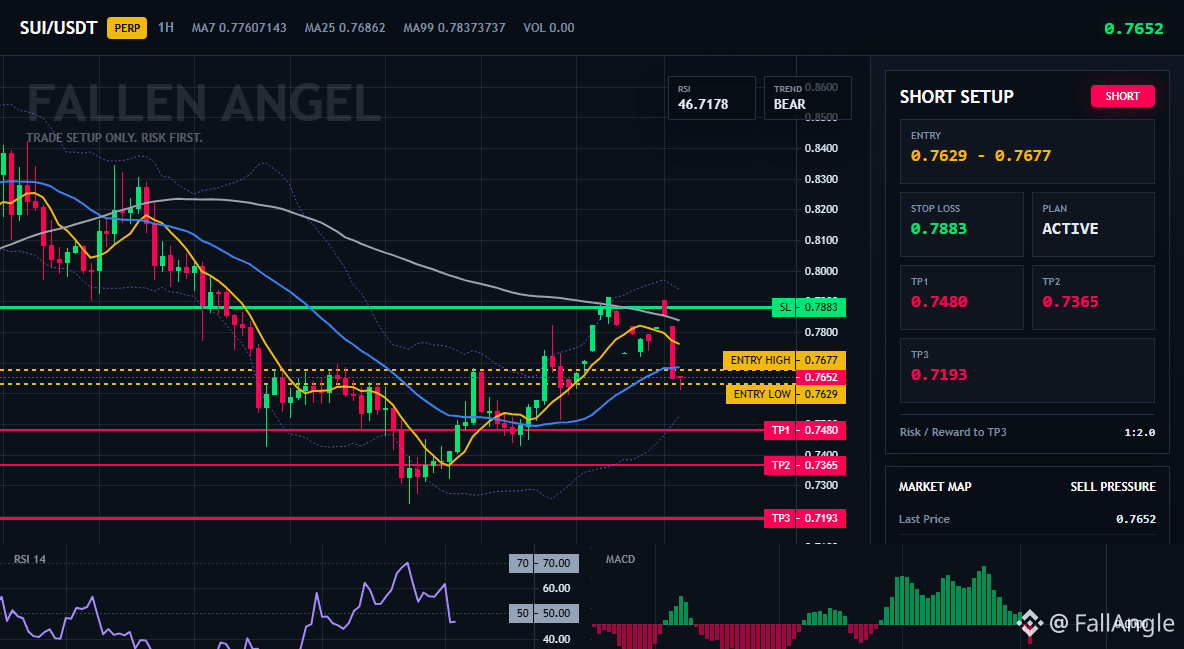Click the RSI 14 panel label
Viewport: 1184px width, 649px height.
pyautogui.click(x=29, y=559)
